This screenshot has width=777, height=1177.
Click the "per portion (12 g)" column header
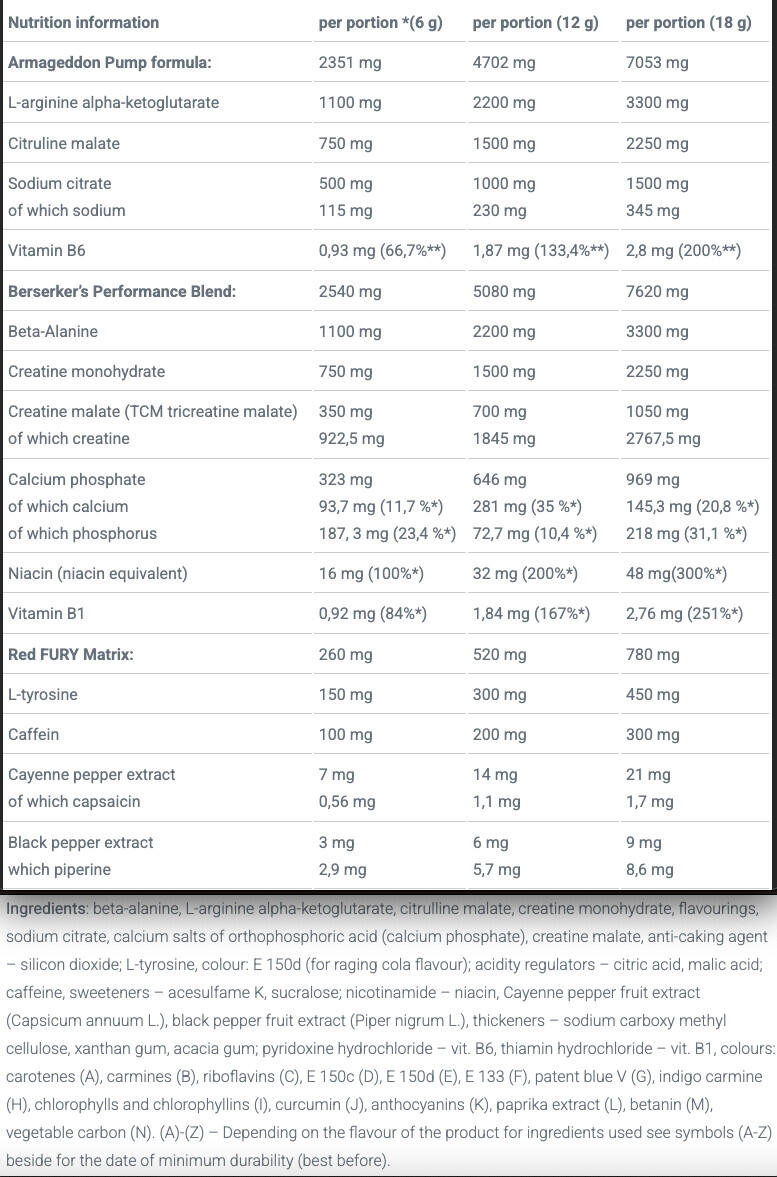(x=535, y=22)
